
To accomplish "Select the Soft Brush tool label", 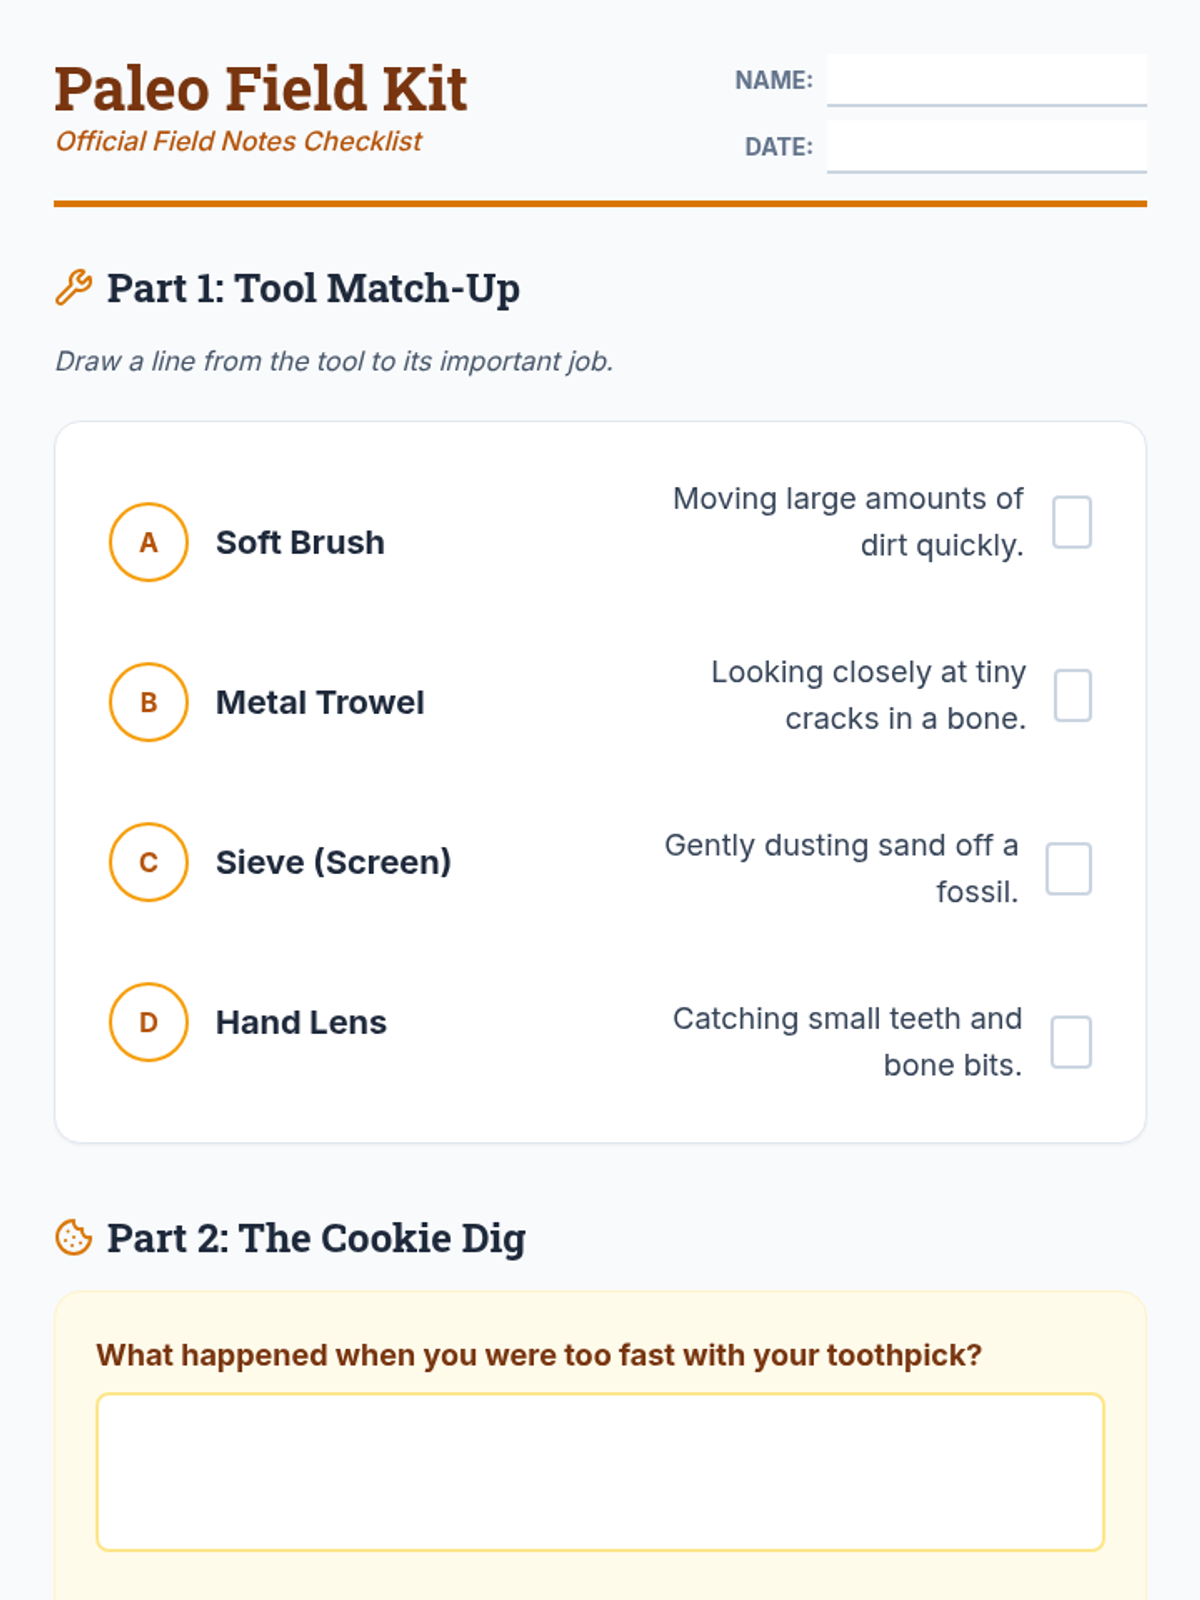I will tap(300, 542).
